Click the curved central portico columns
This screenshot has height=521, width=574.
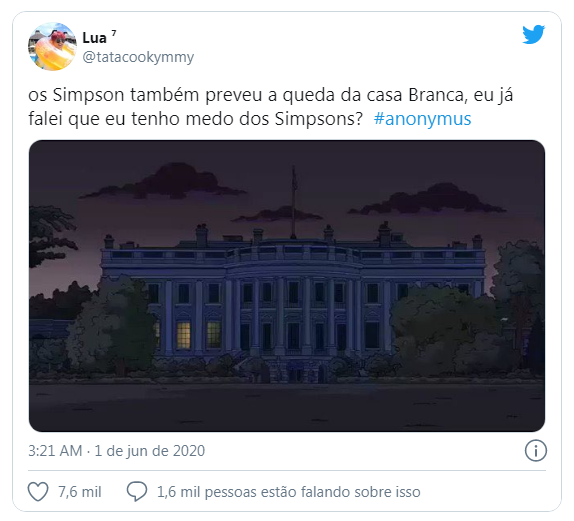(x=293, y=315)
